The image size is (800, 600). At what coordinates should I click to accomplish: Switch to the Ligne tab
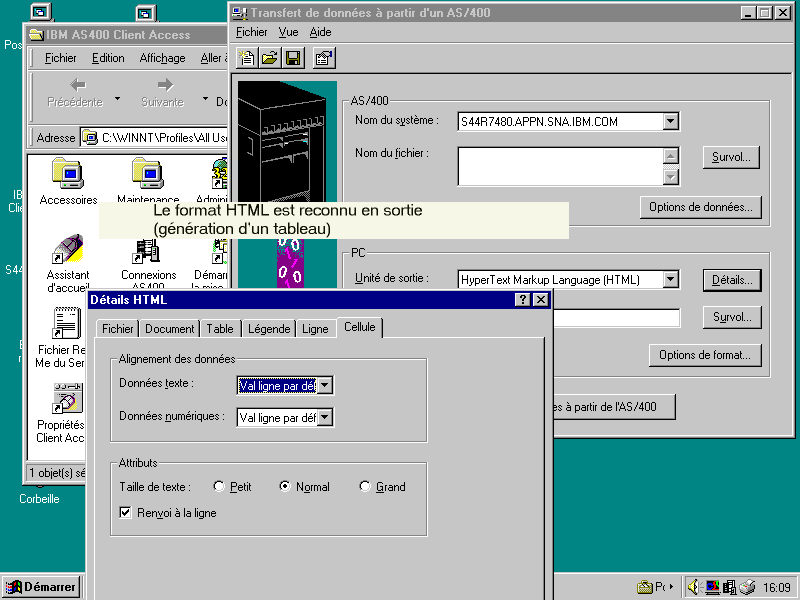[x=315, y=329]
